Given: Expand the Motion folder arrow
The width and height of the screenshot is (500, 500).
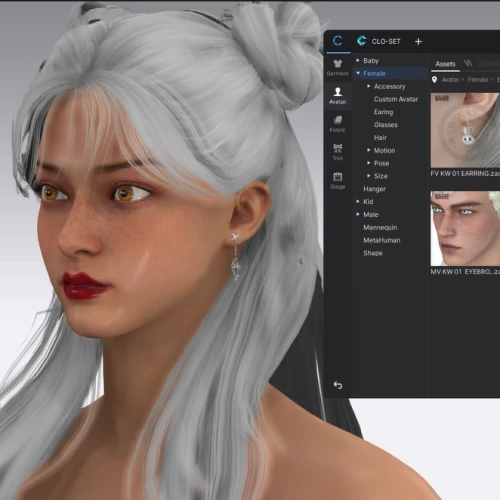Looking at the screenshot, I should [x=368, y=150].
